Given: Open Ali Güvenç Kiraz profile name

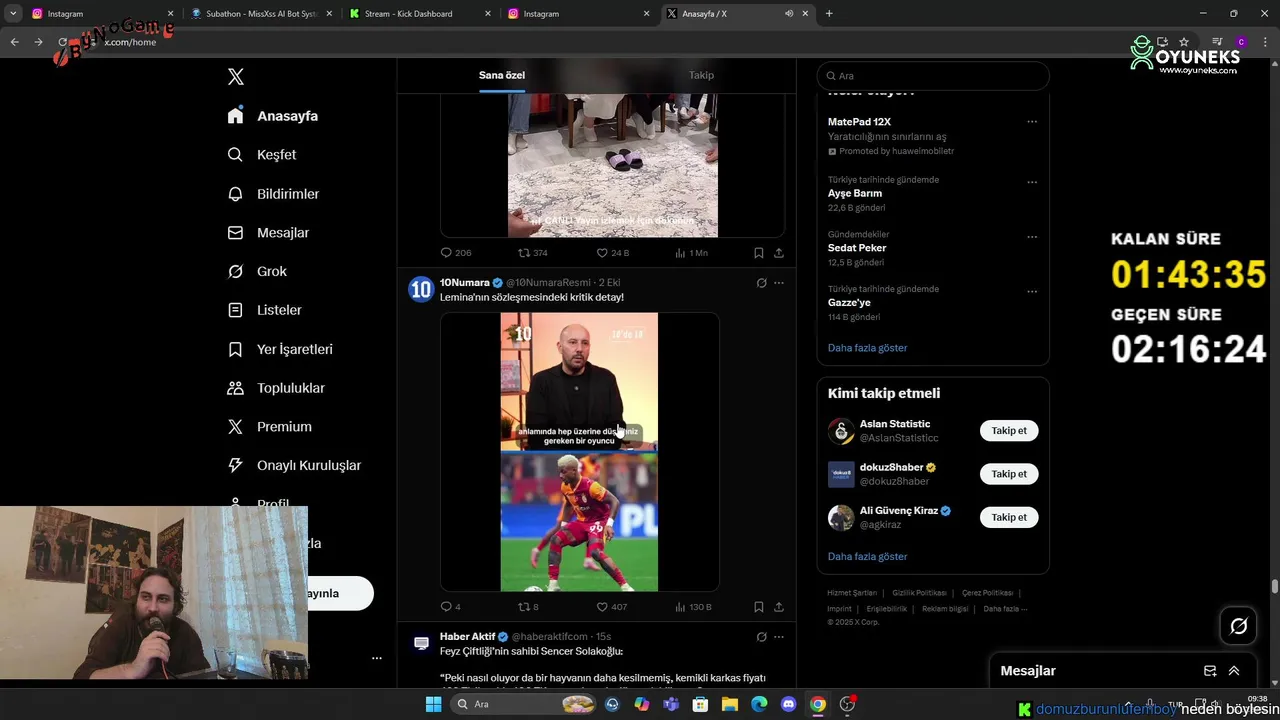Looking at the screenshot, I should tap(898, 510).
